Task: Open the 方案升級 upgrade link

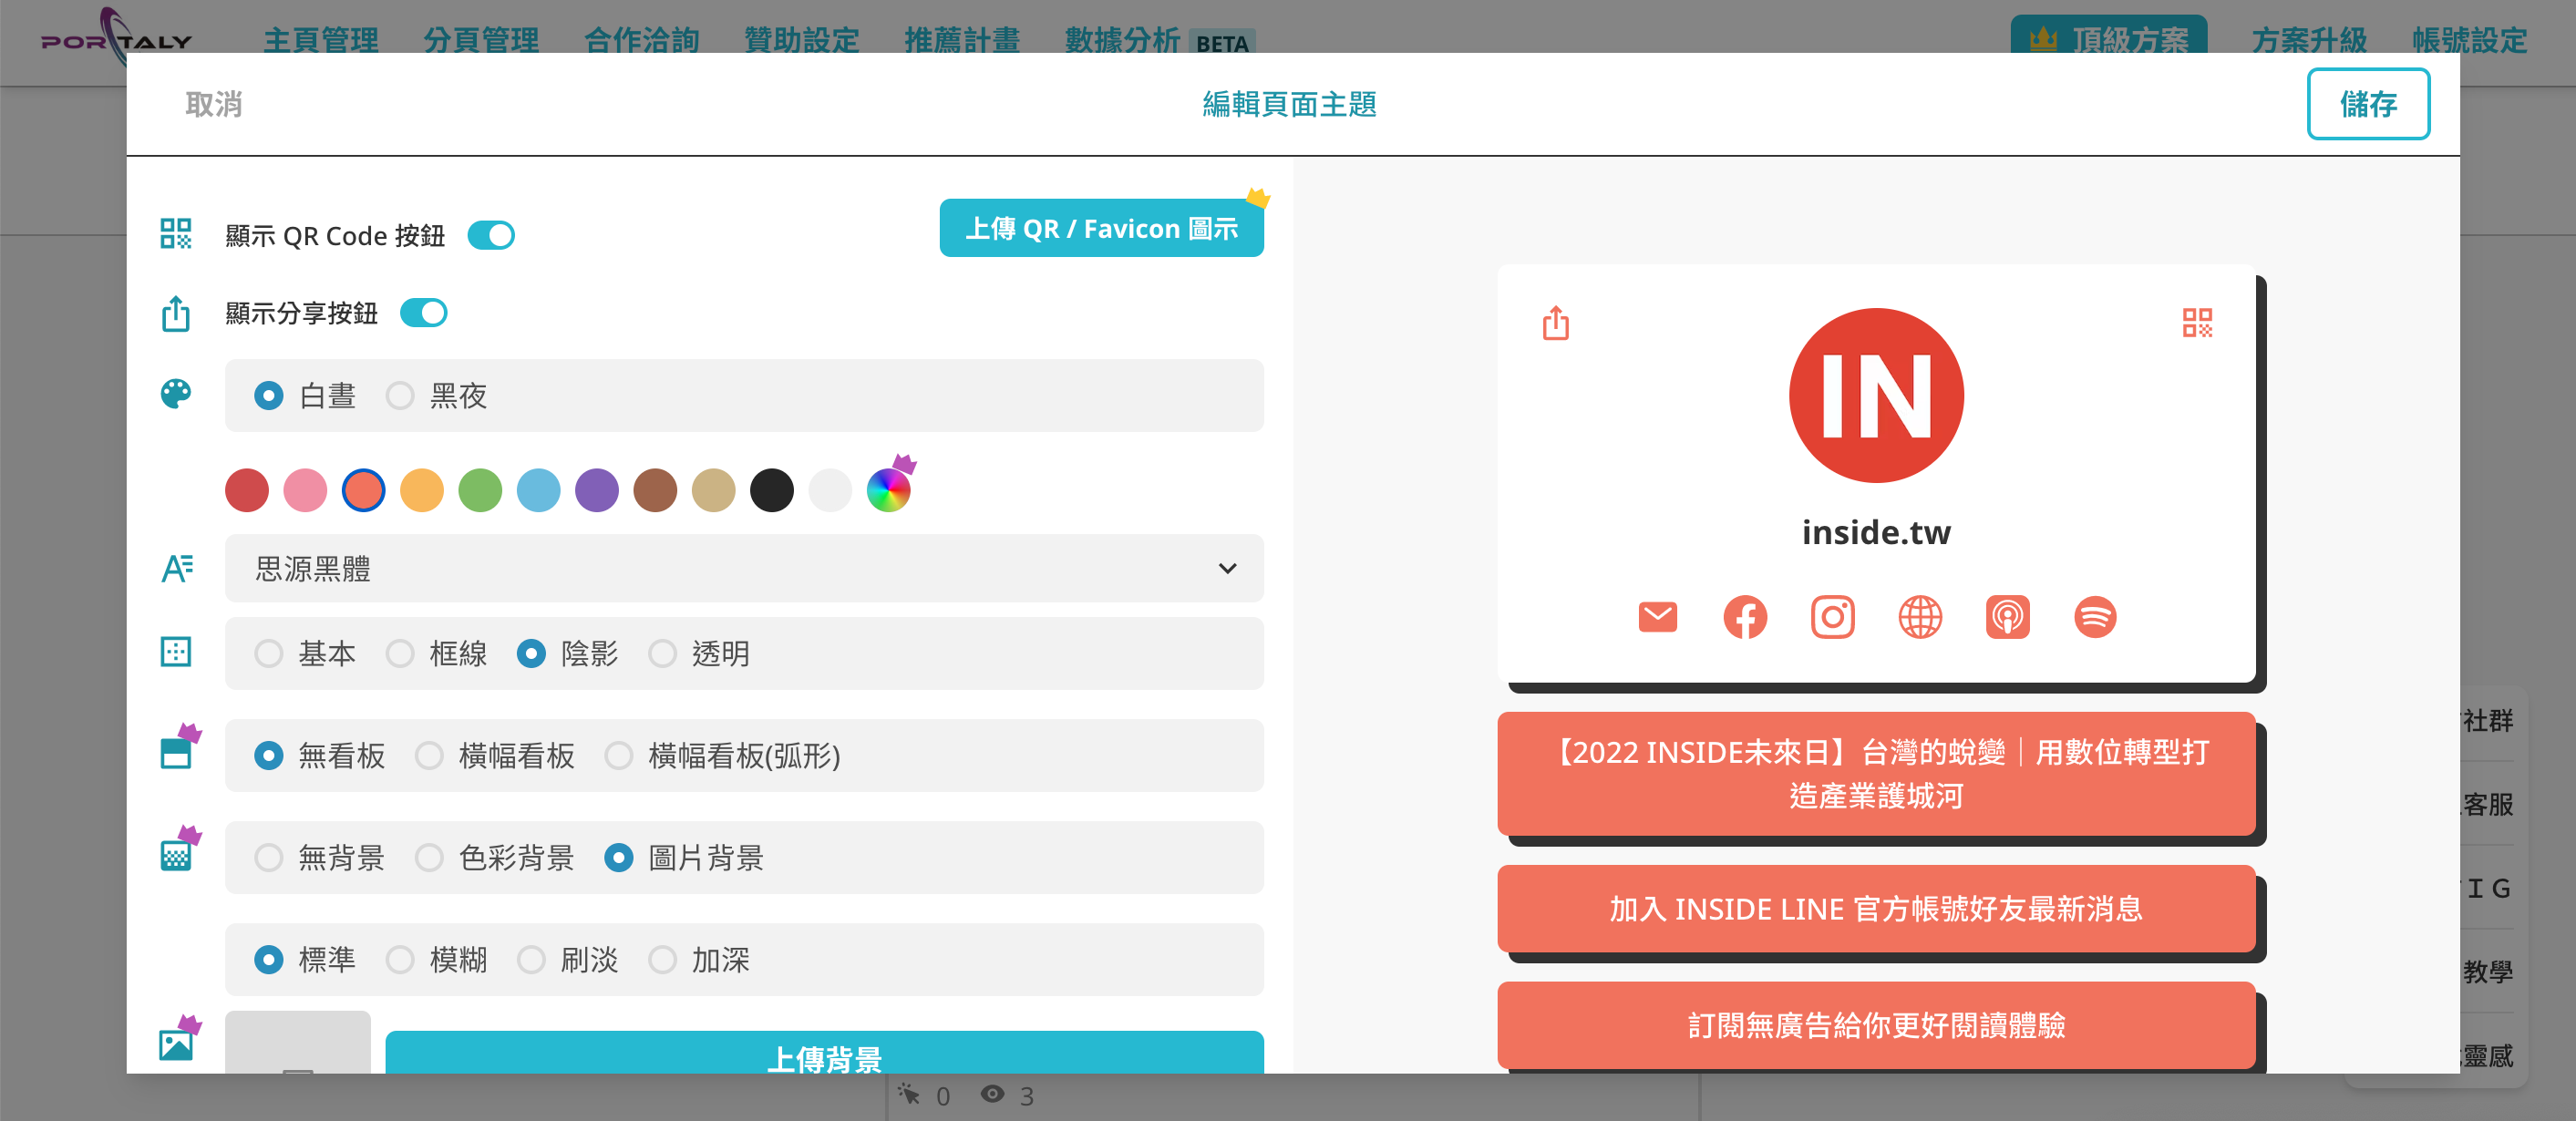Action: pyautogui.click(x=2309, y=40)
